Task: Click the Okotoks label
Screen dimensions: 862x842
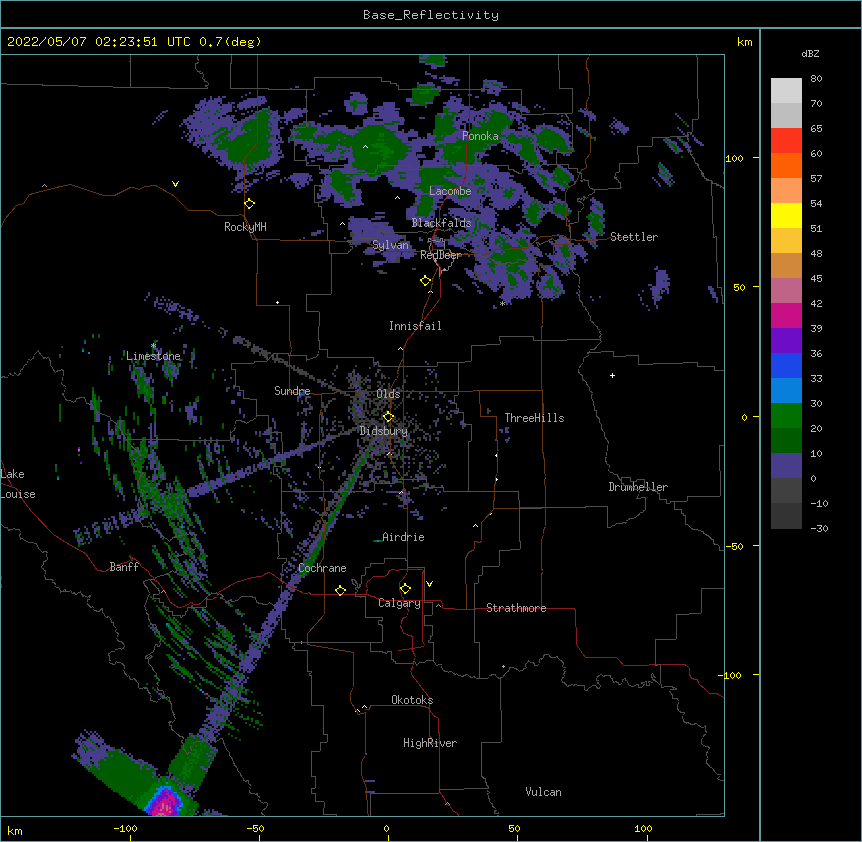Action: point(412,700)
